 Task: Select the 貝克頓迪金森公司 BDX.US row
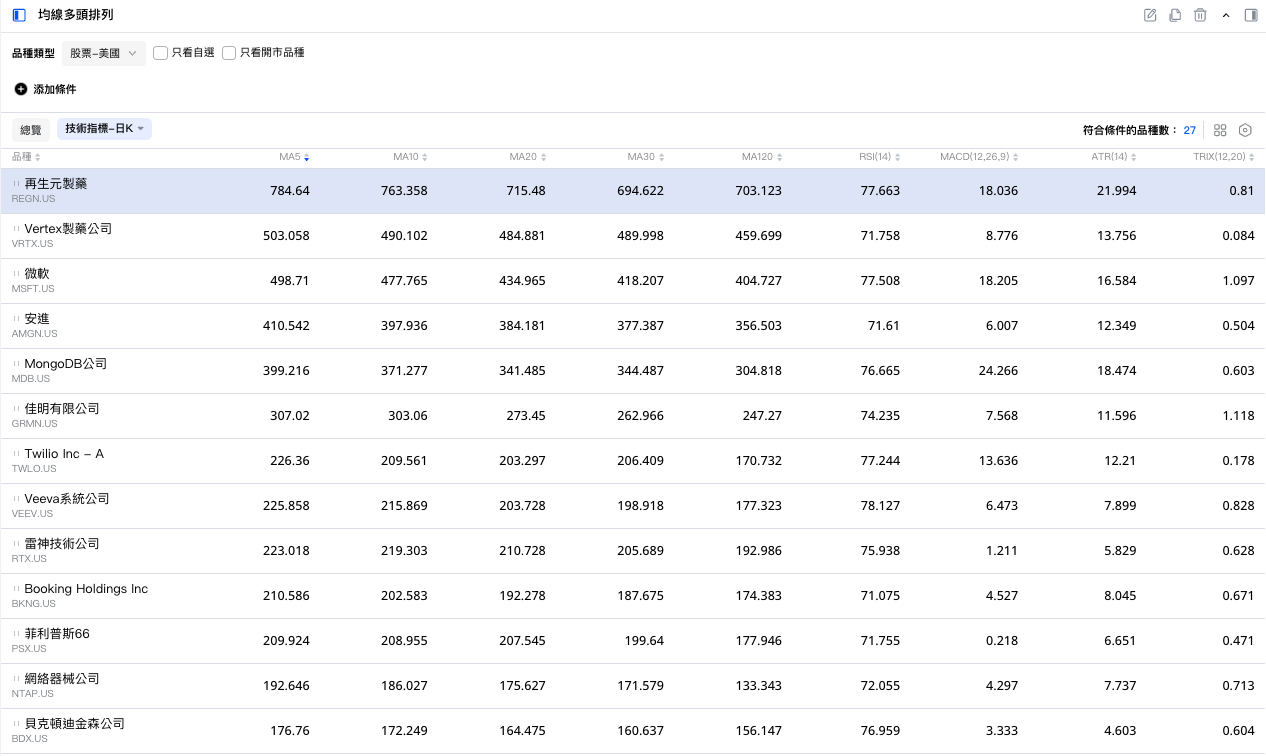point(633,731)
